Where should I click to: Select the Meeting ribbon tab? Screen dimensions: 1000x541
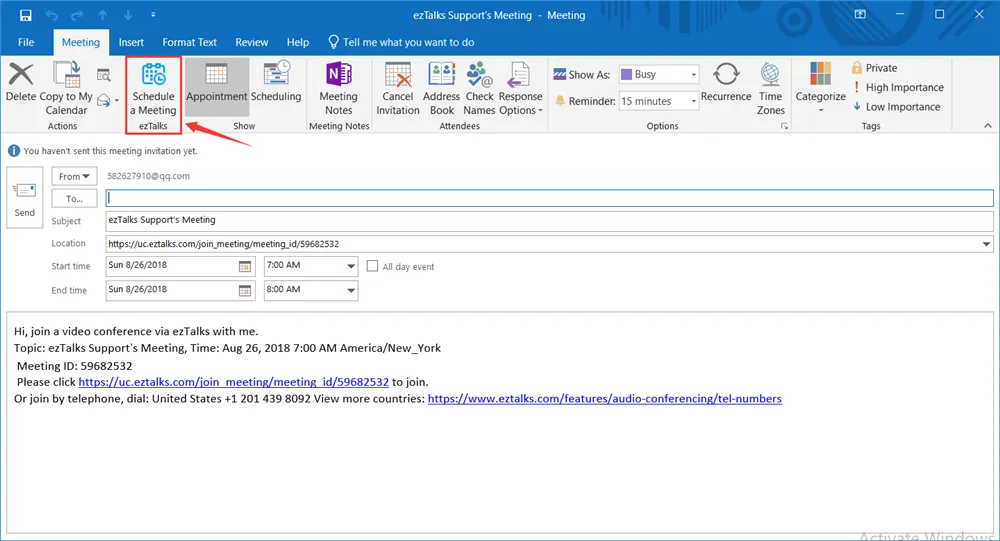(x=80, y=42)
